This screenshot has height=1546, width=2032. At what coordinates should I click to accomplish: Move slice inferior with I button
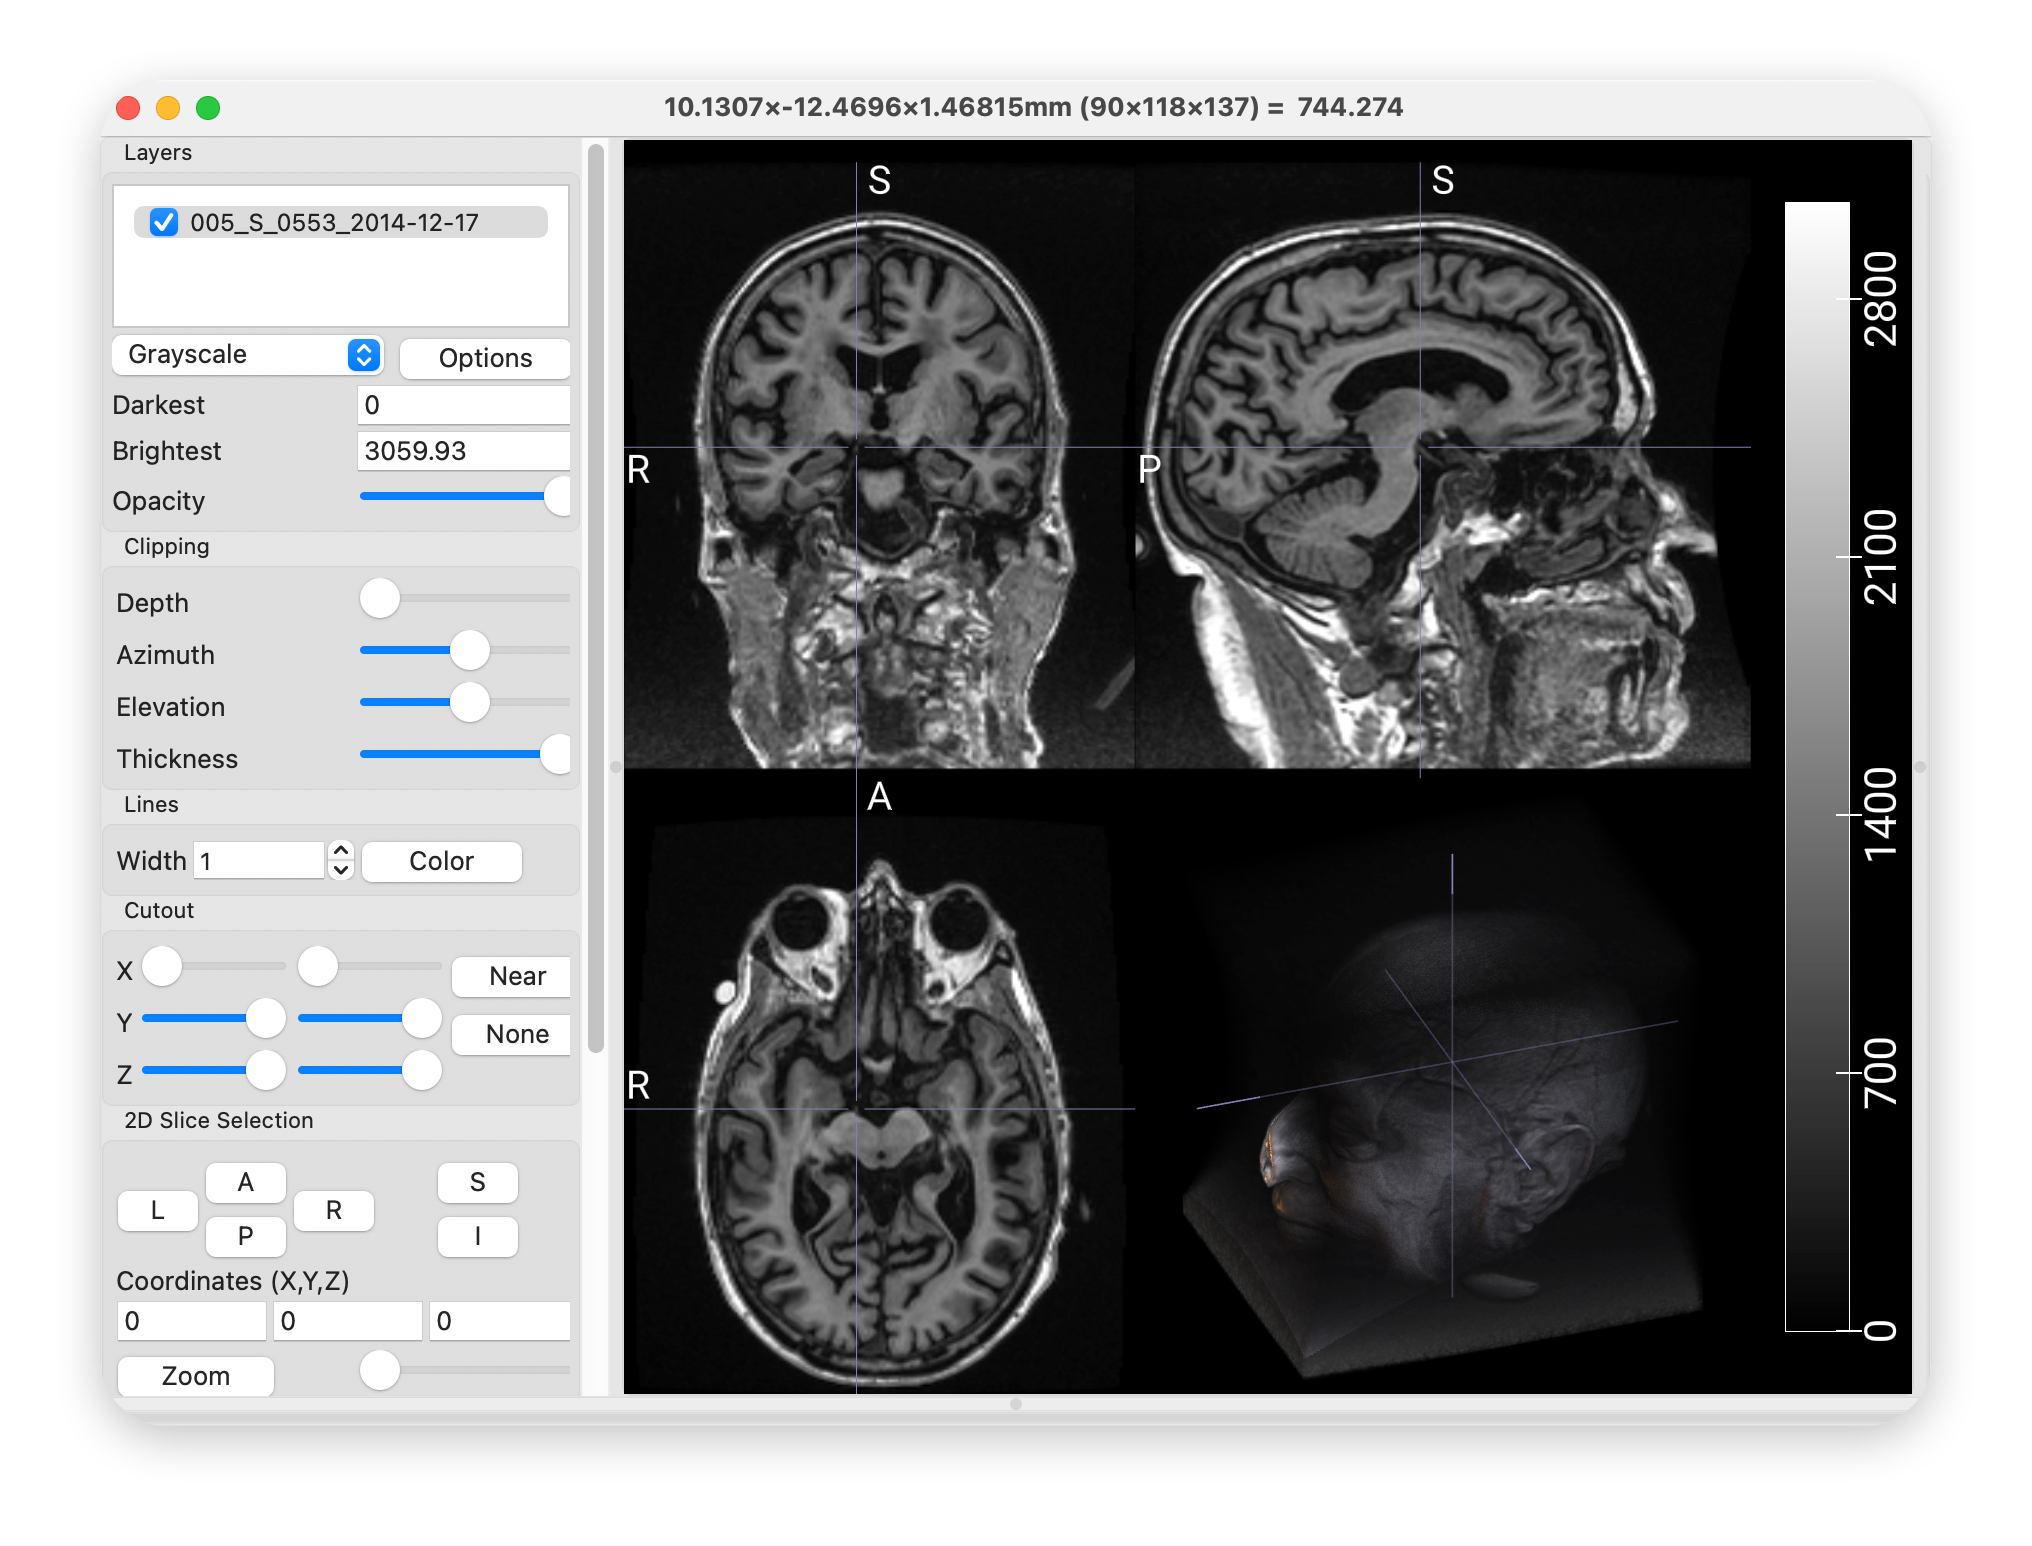tap(477, 1237)
